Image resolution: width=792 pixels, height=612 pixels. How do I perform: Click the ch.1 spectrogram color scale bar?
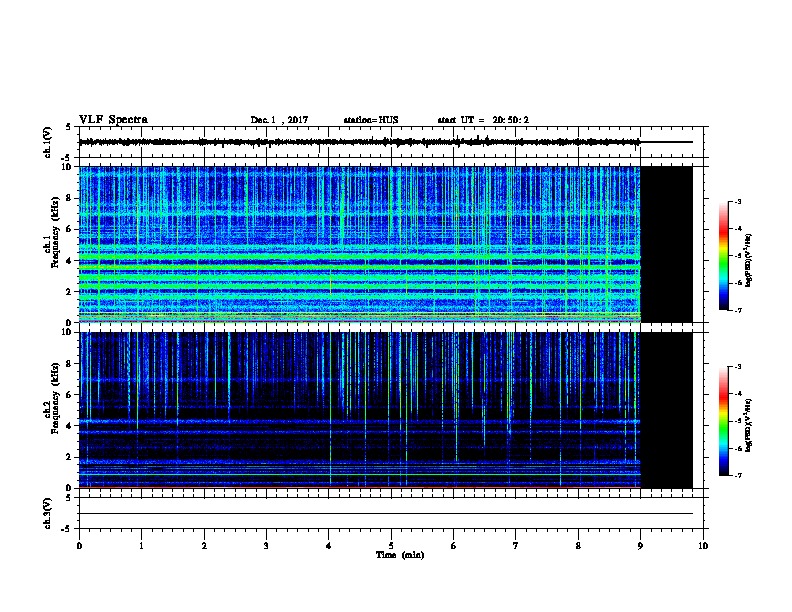724,256
